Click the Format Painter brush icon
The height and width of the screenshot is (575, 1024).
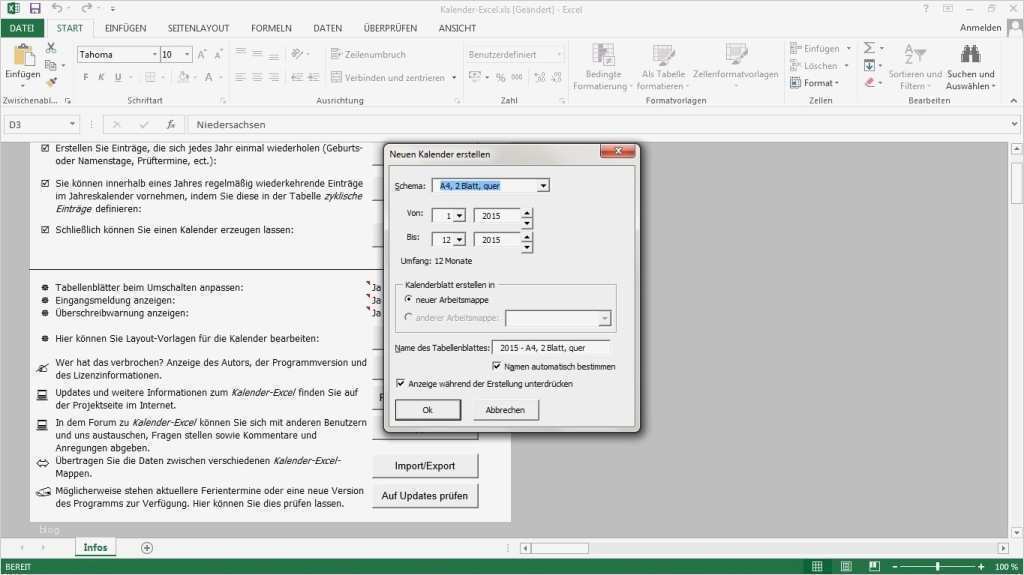pos(51,82)
